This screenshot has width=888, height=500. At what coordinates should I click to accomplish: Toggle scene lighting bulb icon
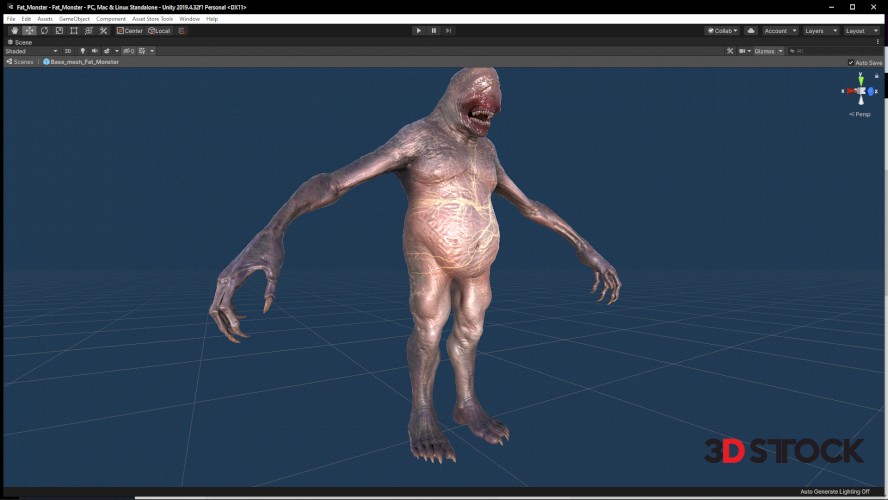tap(82, 51)
